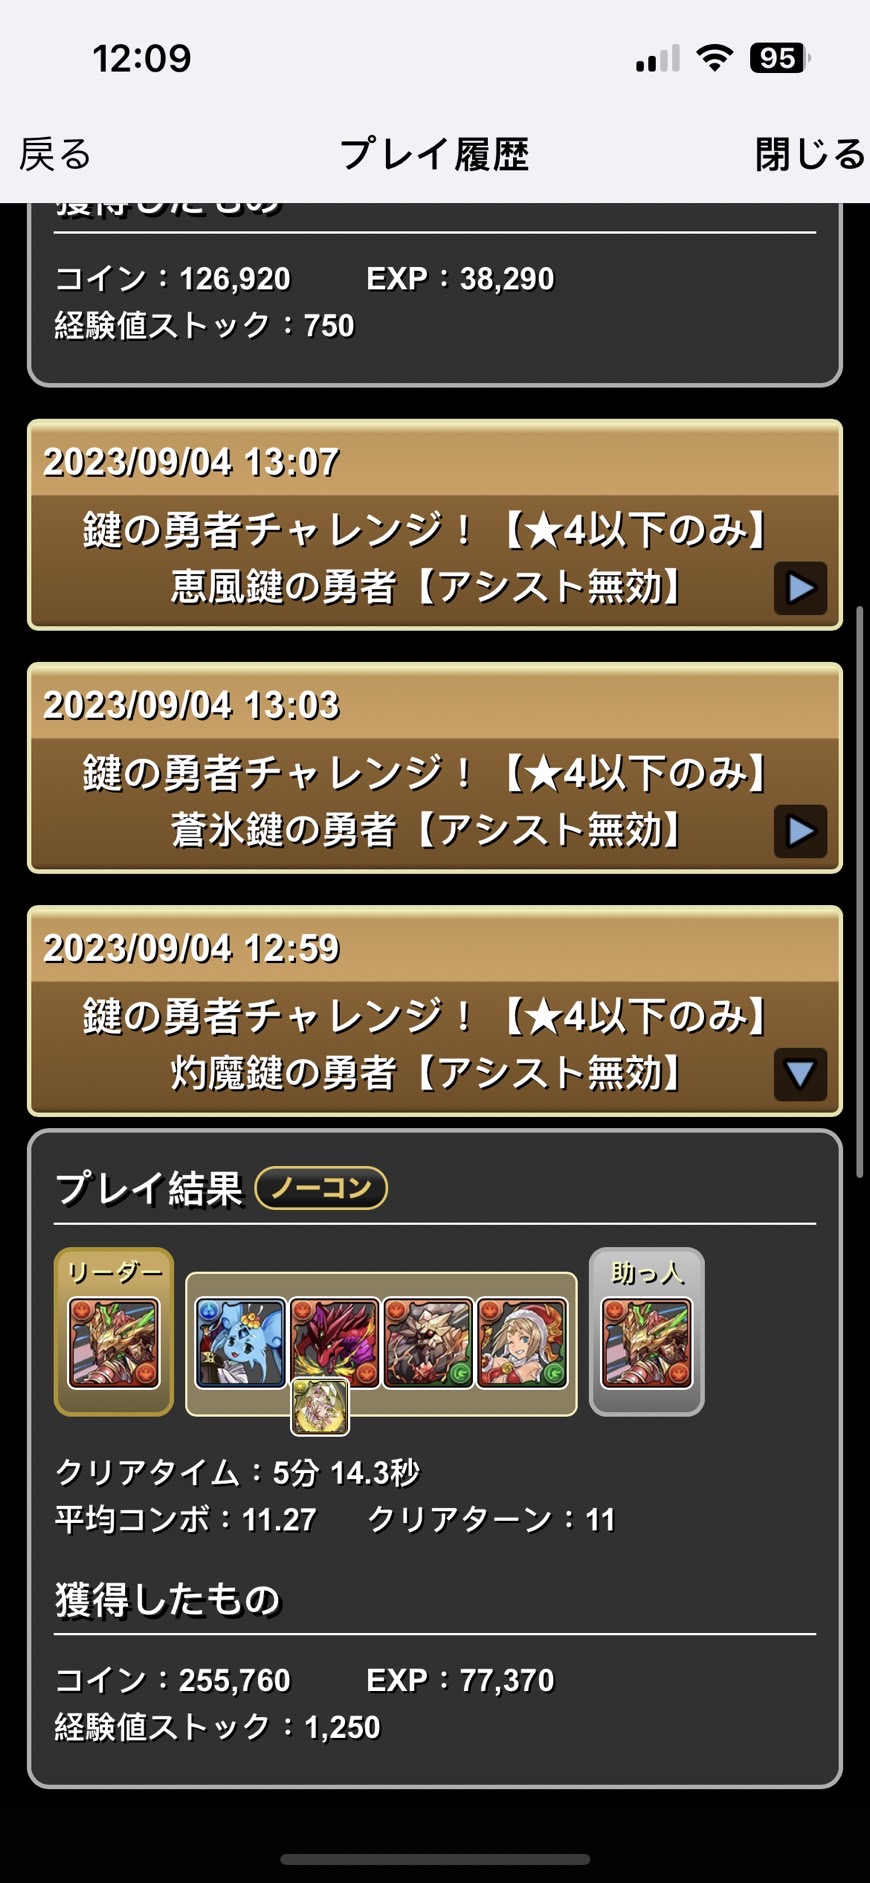Viewport: 870px width, 1883px height.
Task: Tap the leader monster icon
Action: [114, 1343]
